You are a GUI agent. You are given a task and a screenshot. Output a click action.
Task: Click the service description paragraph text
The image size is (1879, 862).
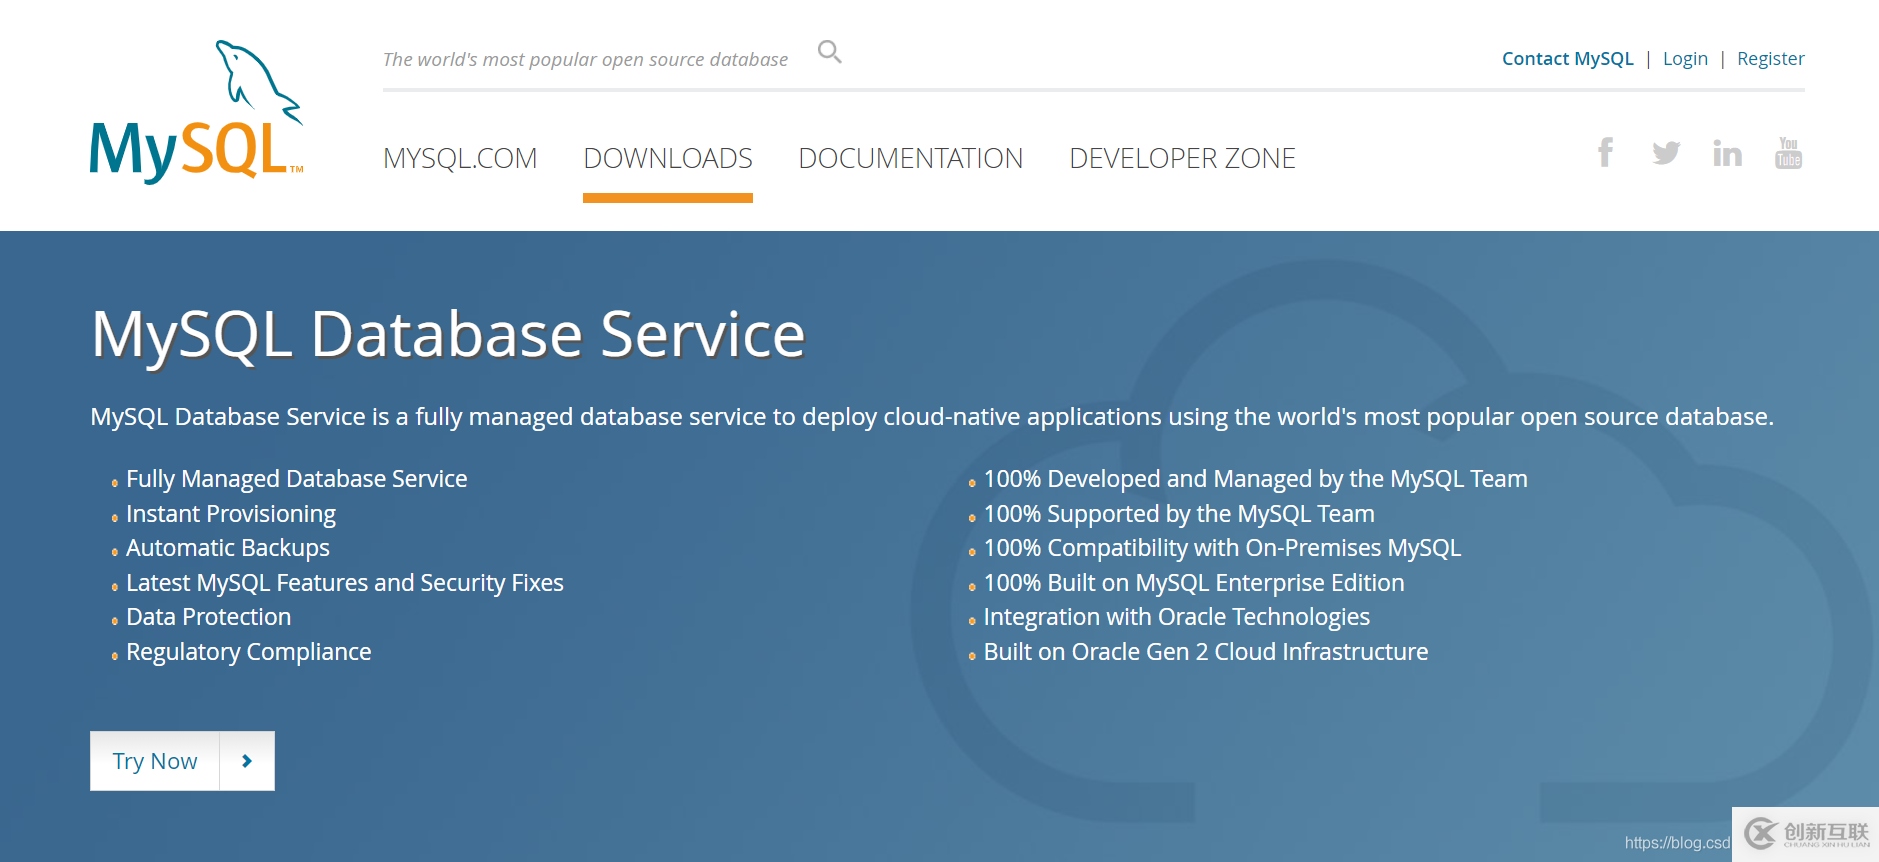(932, 417)
